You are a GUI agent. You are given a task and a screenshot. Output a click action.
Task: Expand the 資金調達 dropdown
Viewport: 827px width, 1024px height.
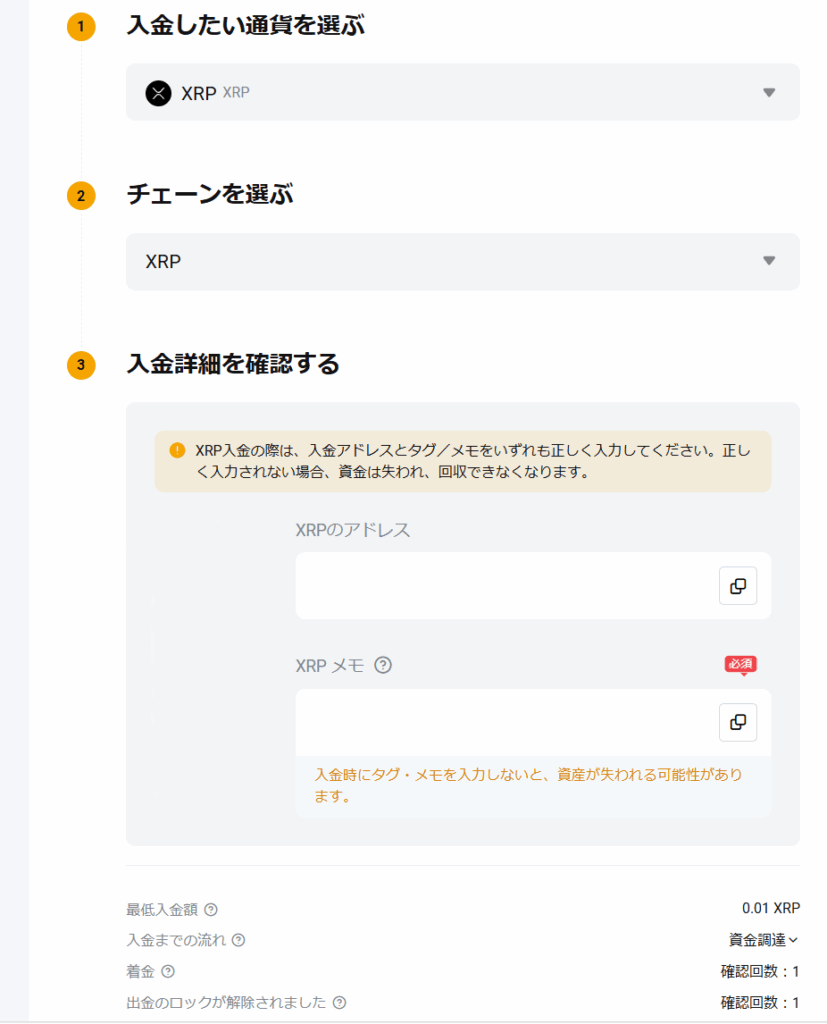(x=764, y=940)
